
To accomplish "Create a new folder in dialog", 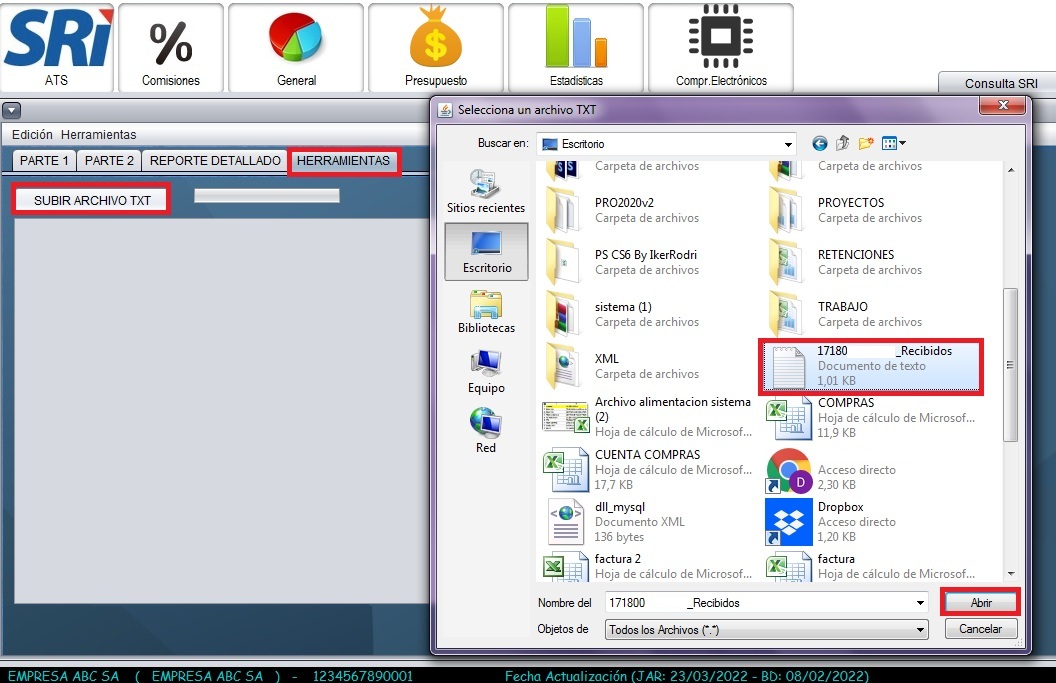I will [865, 144].
